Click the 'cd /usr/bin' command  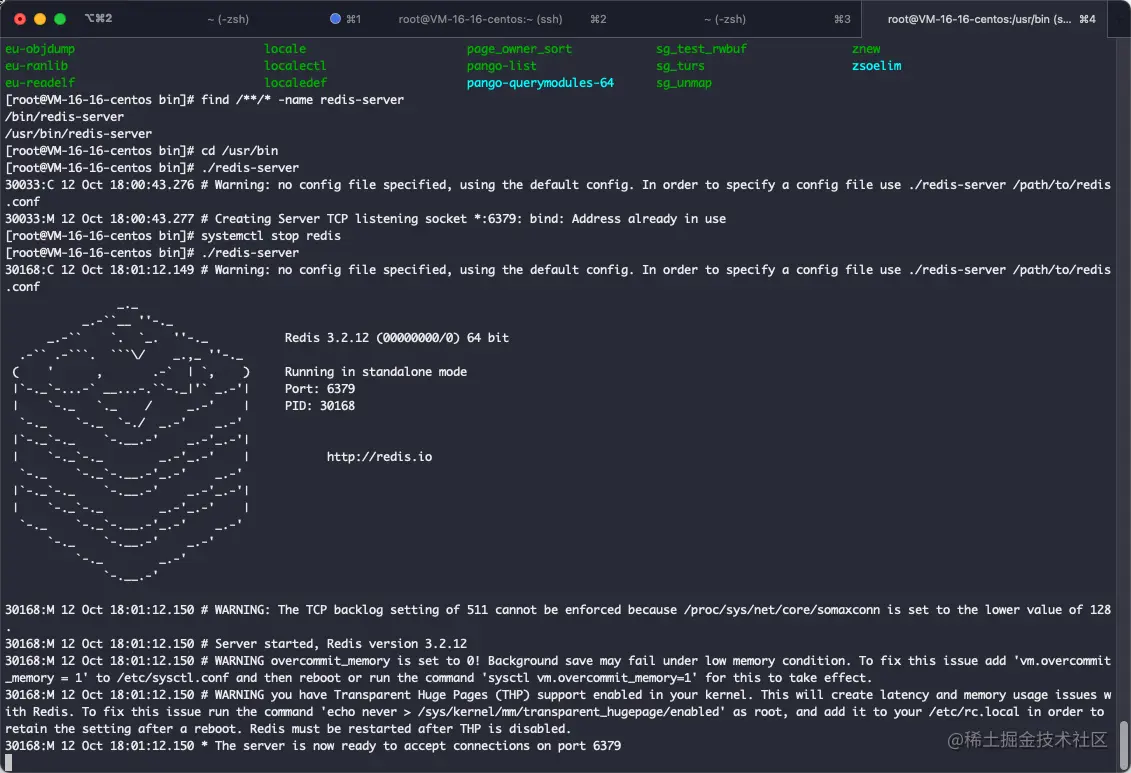[239, 151]
